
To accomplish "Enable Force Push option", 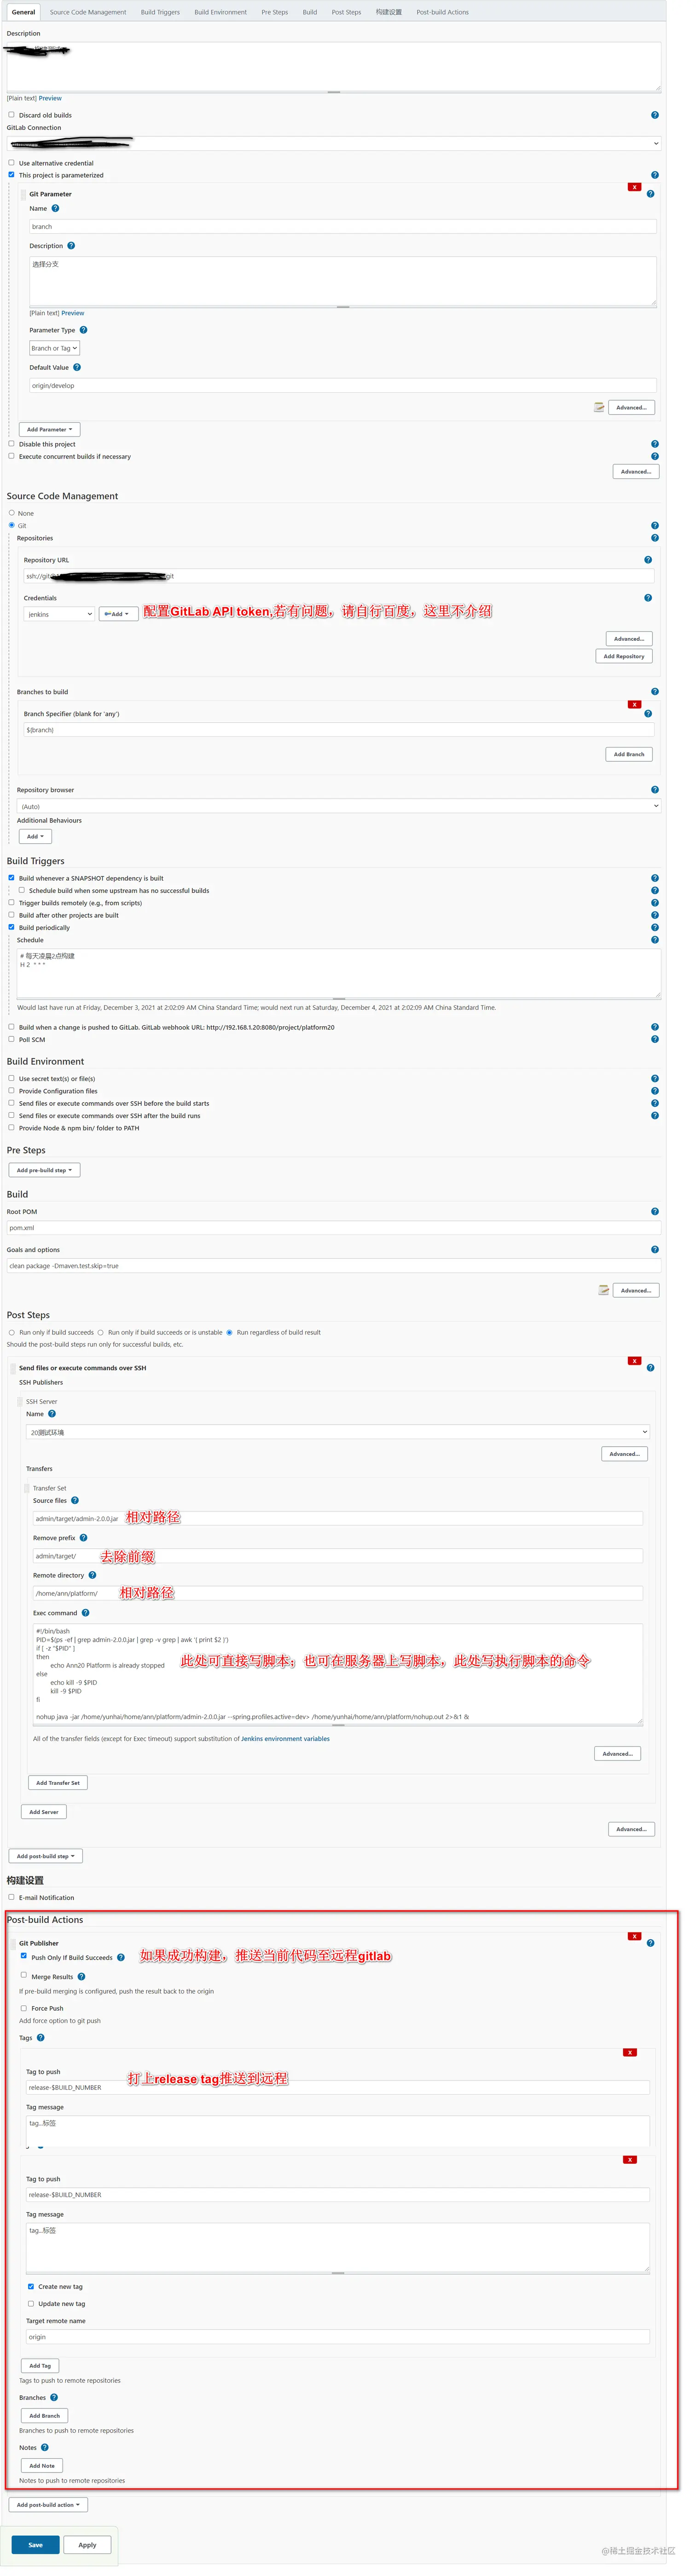I will (x=23, y=2008).
